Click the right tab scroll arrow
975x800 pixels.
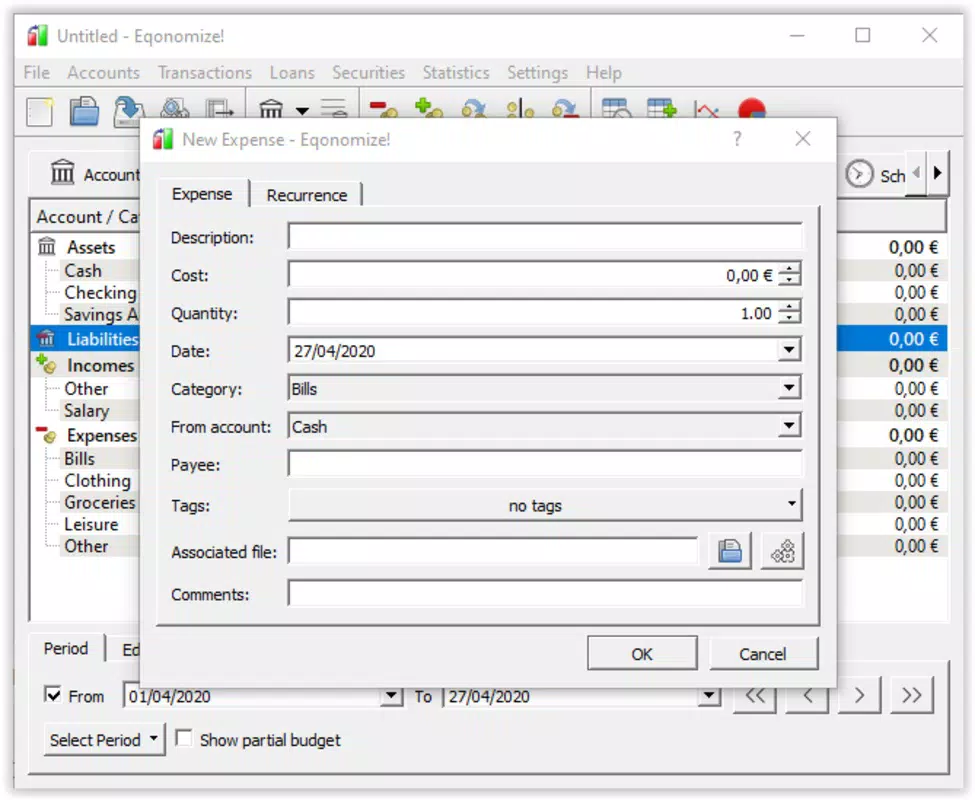click(x=938, y=173)
